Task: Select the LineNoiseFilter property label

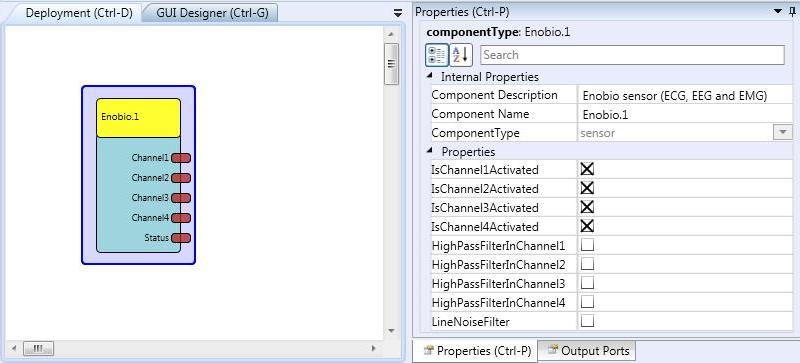Action: 470,322
